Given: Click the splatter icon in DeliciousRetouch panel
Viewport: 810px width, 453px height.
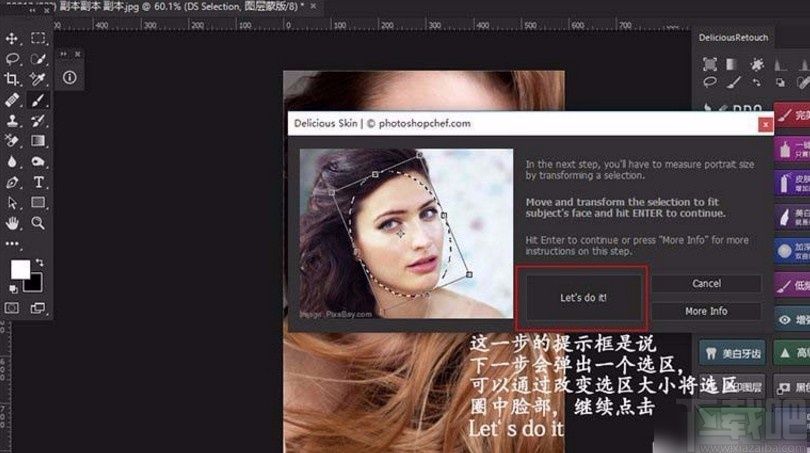Looking at the screenshot, I should (757, 64).
